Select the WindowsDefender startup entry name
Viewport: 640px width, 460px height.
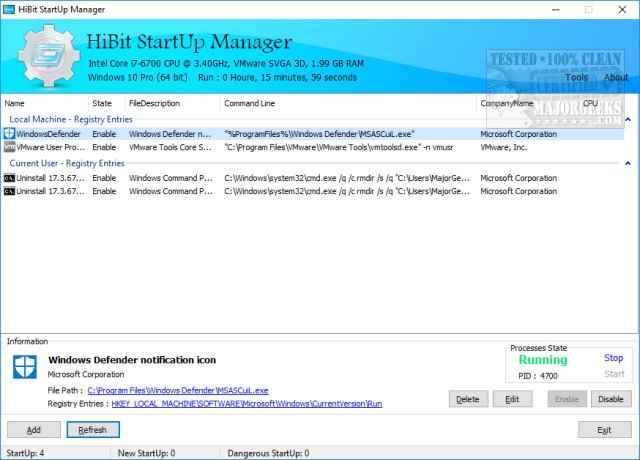[48, 134]
